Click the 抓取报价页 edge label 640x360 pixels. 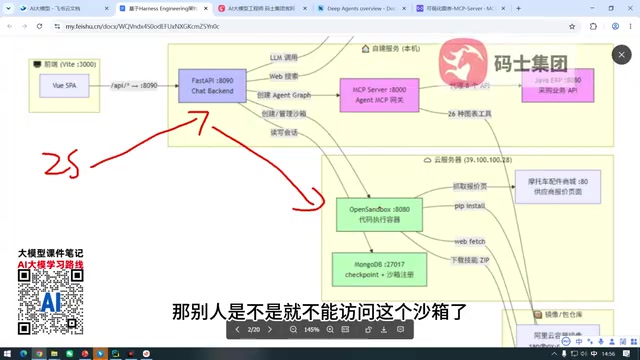point(469,187)
